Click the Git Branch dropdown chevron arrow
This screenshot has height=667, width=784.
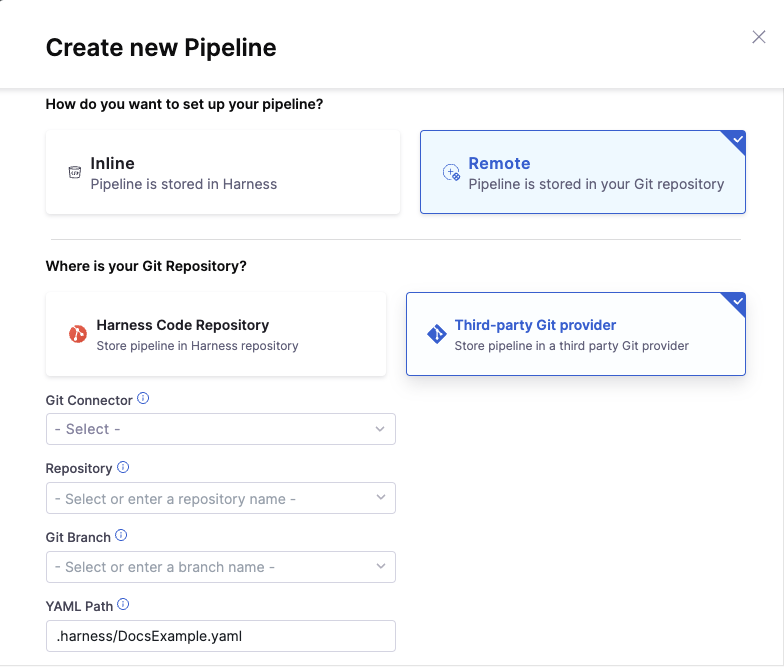380,567
